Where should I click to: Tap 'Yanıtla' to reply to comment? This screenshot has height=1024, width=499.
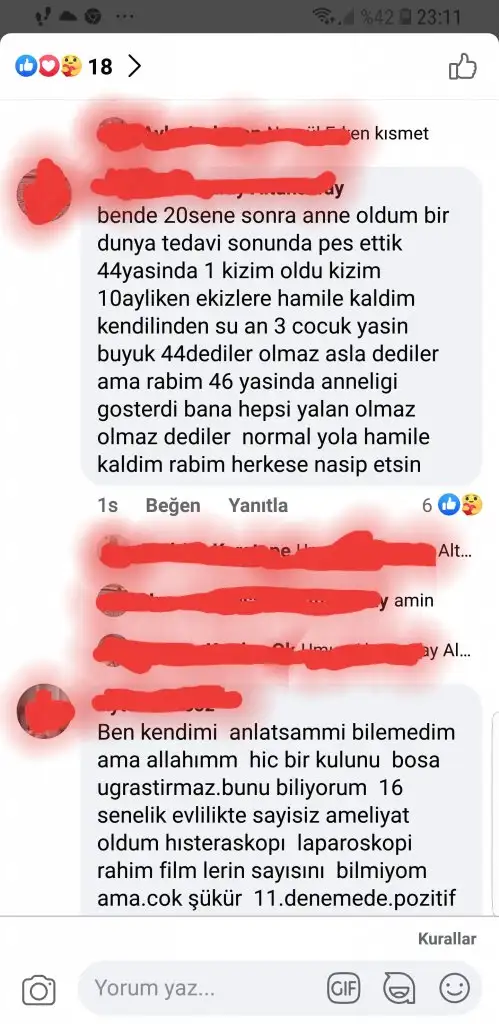(x=258, y=505)
